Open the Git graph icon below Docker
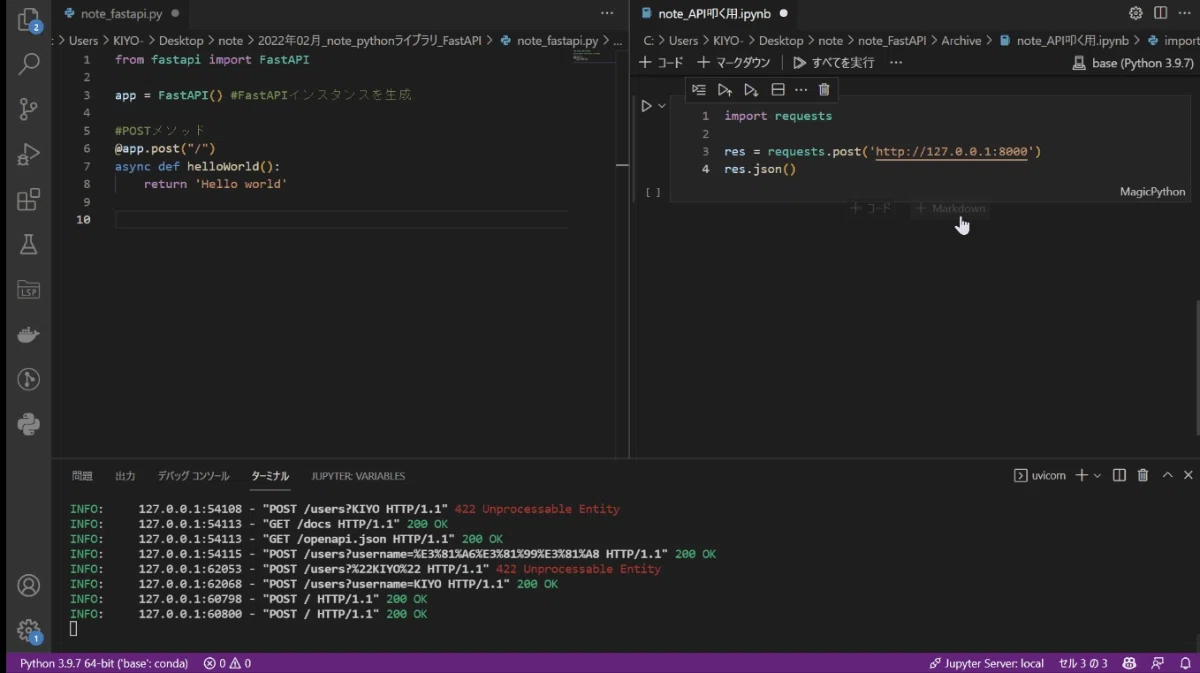1200x673 pixels. (x=29, y=379)
